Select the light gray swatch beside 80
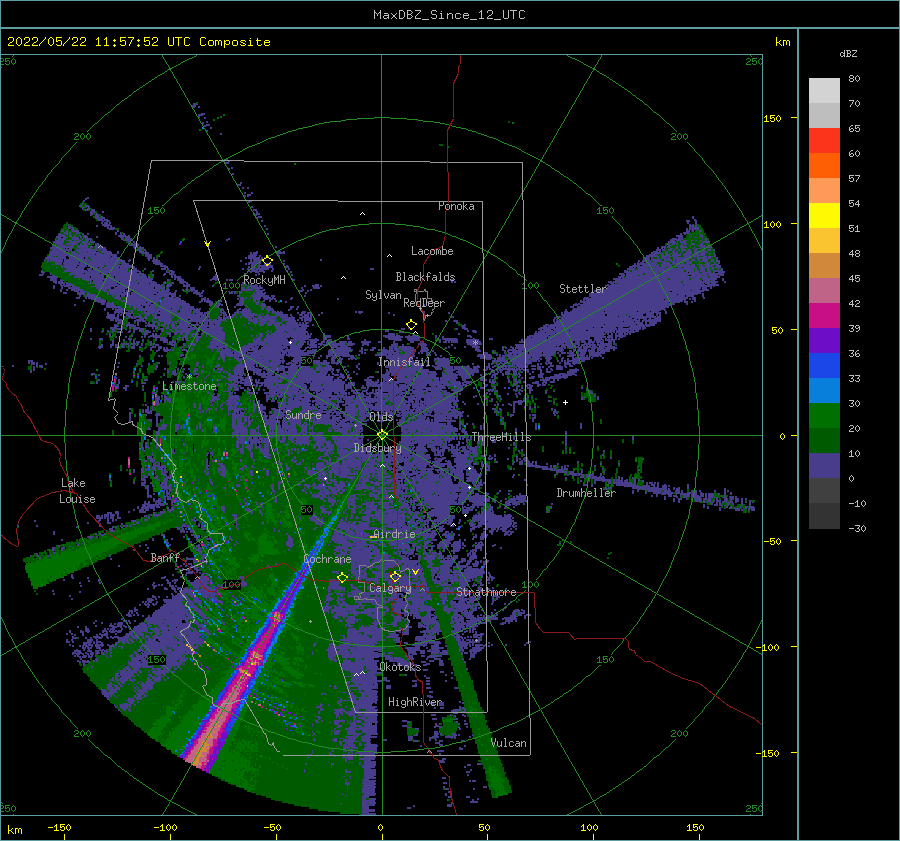The image size is (900, 841). tap(824, 91)
